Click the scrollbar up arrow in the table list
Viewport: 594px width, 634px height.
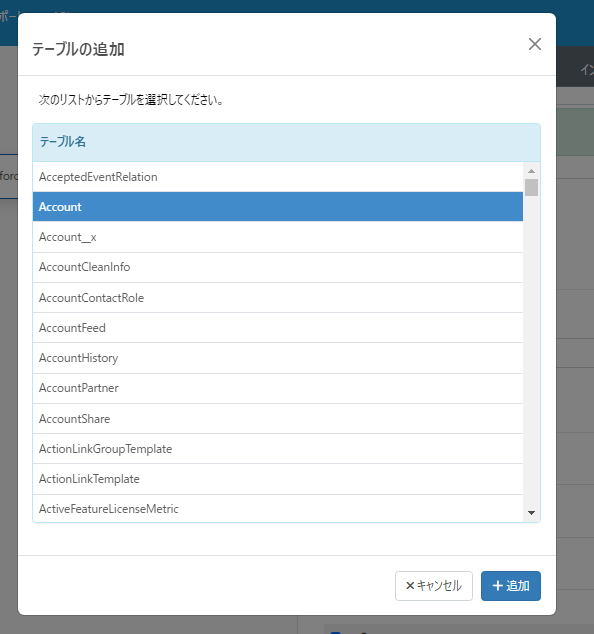click(531, 171)
